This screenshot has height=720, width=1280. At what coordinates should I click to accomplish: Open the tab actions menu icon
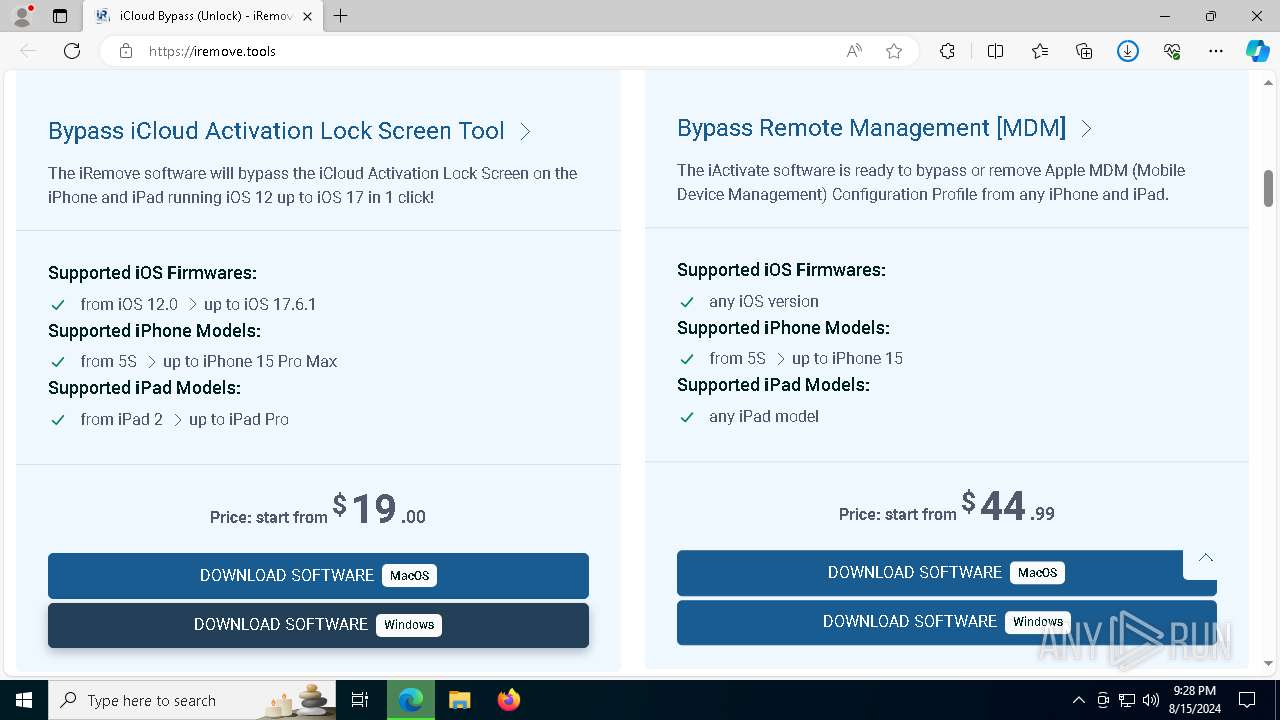tap(60, 16)
